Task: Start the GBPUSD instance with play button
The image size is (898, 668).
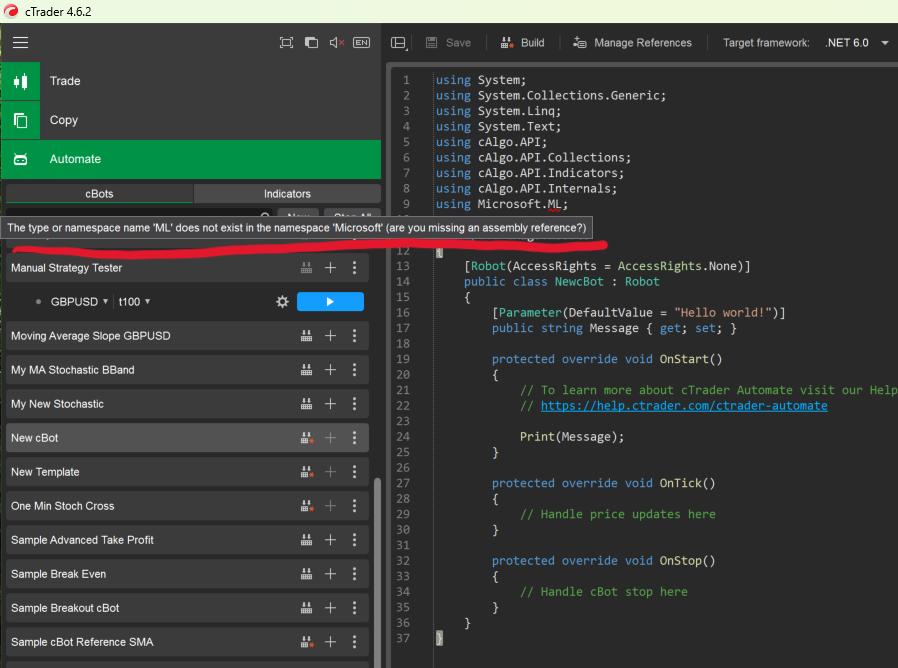Action: click(330, 302)
